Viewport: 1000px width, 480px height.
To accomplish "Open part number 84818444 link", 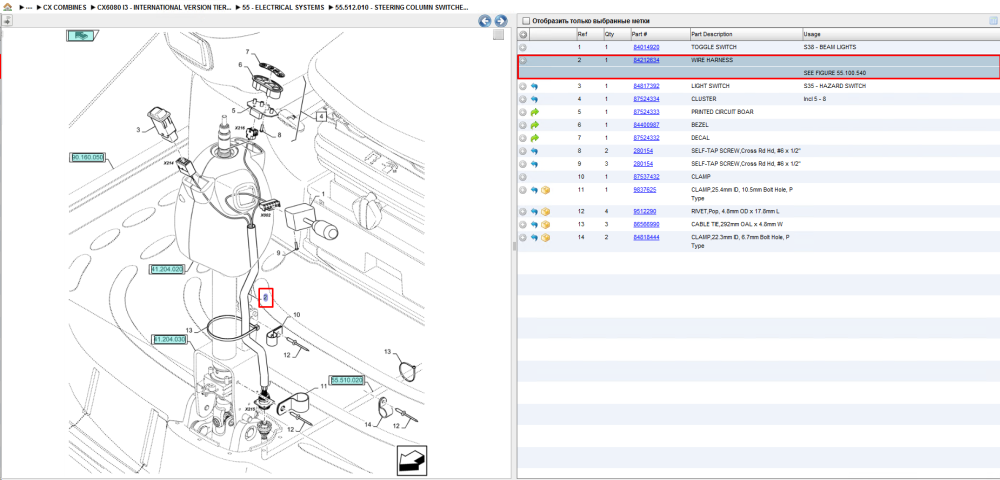I will (x=646, y=237).
